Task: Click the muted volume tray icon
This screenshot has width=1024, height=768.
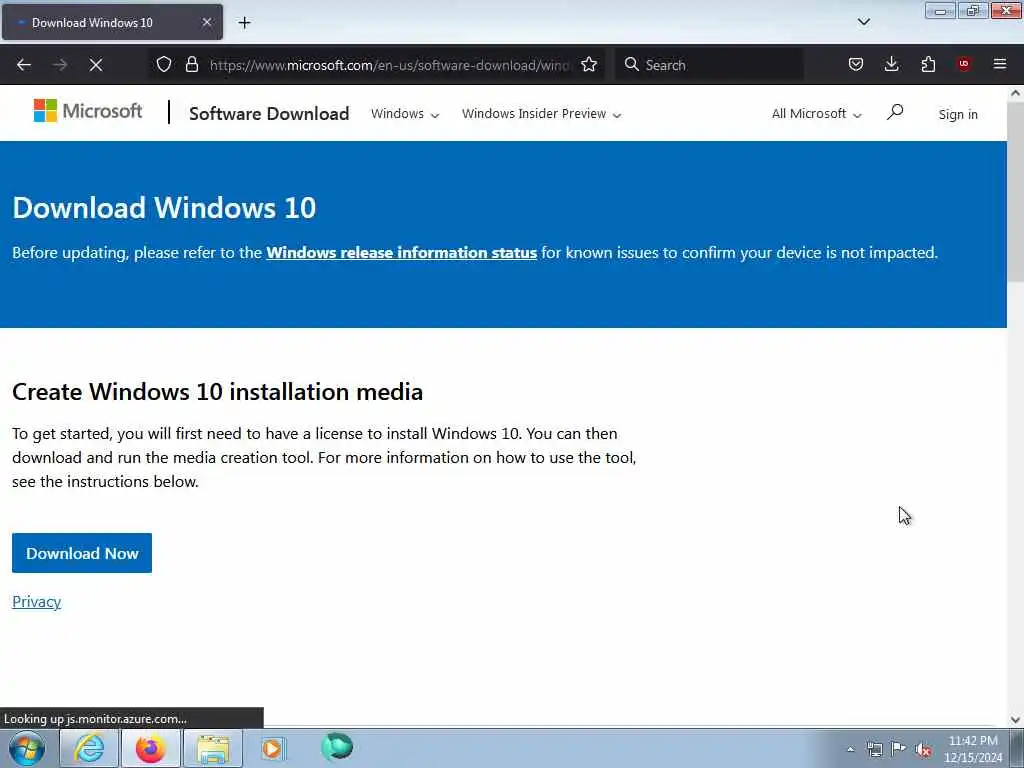Action: 923,750
